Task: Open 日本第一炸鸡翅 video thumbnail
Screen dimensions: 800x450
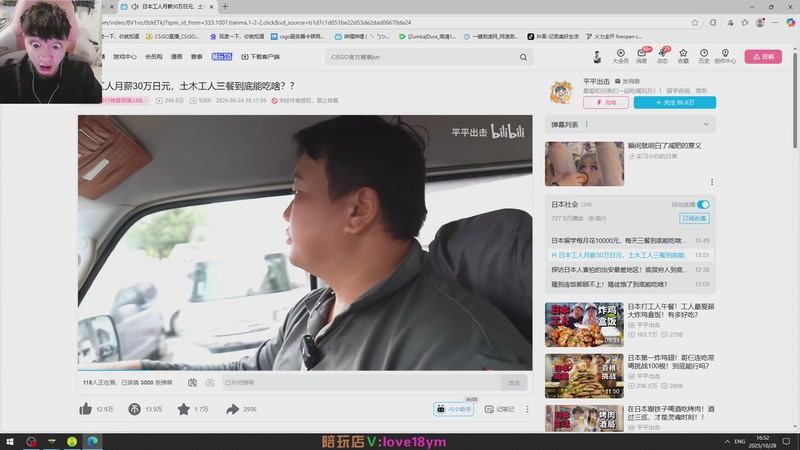Action: pos(584,376)
